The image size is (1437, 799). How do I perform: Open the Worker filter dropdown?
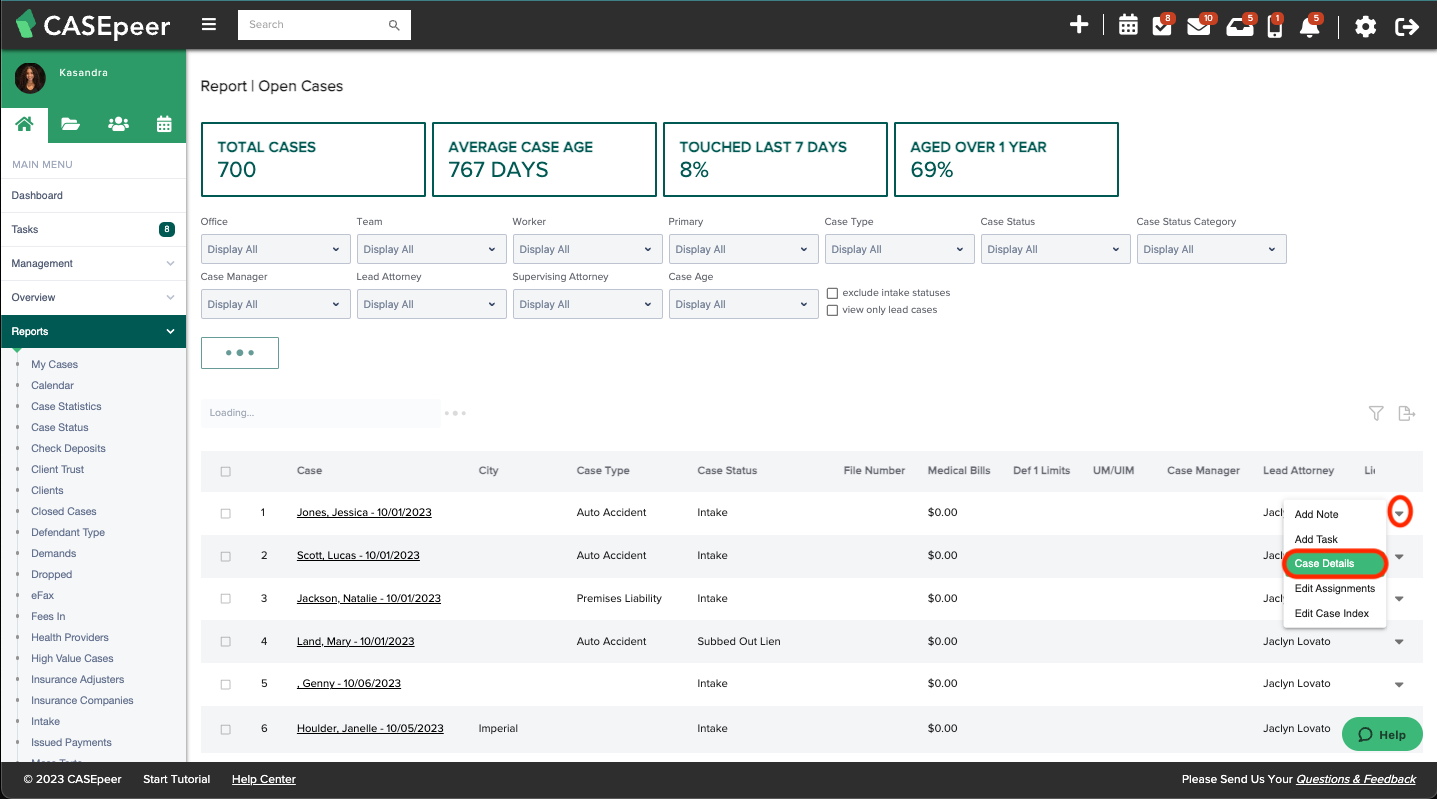[x=588, y=249]
